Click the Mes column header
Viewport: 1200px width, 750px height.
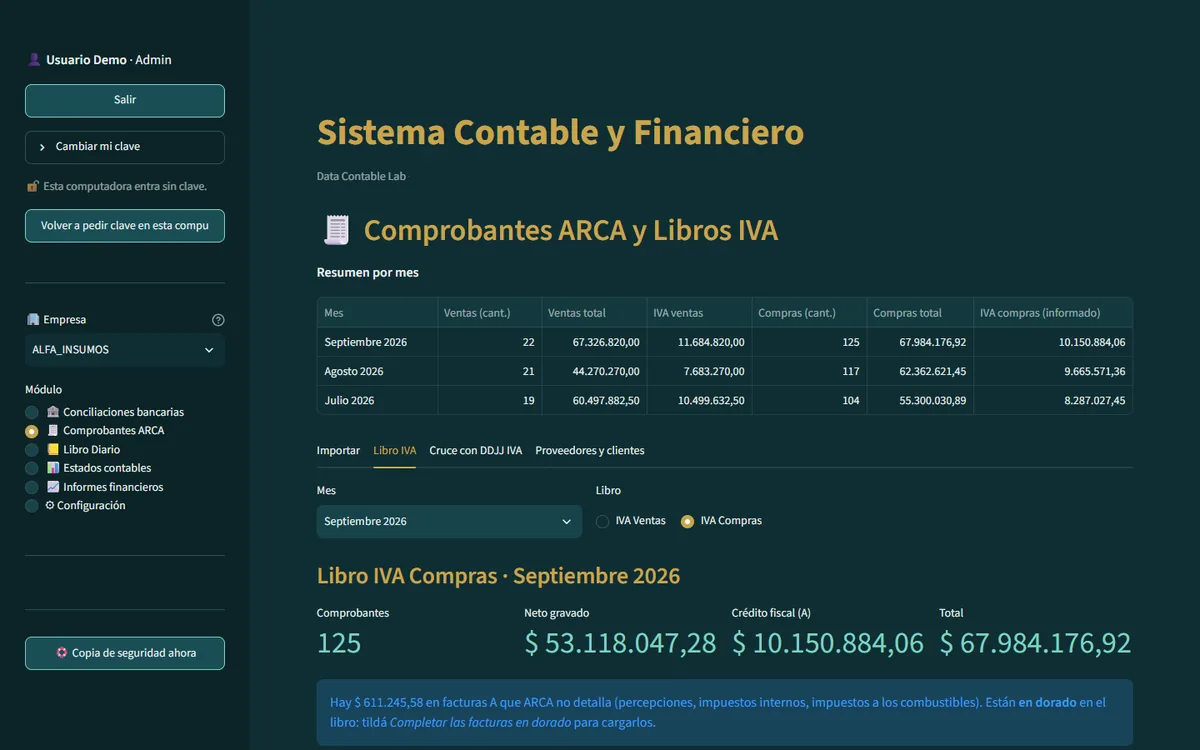(x=377, y=313)
